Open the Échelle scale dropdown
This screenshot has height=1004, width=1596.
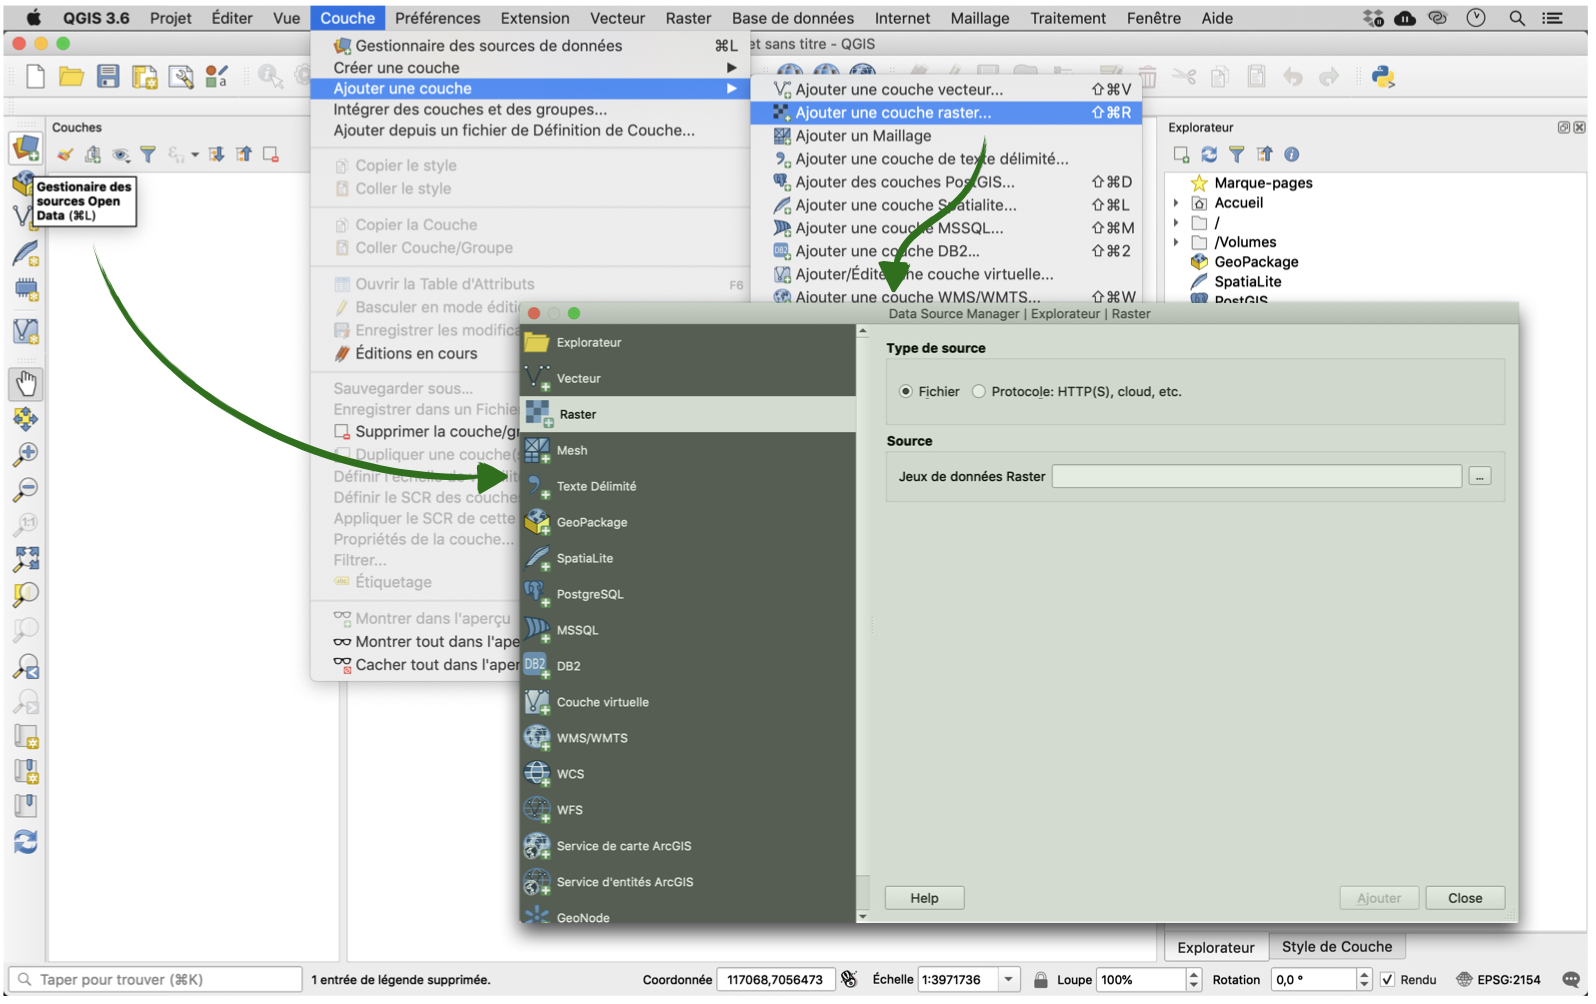(x=1009, y=980)
